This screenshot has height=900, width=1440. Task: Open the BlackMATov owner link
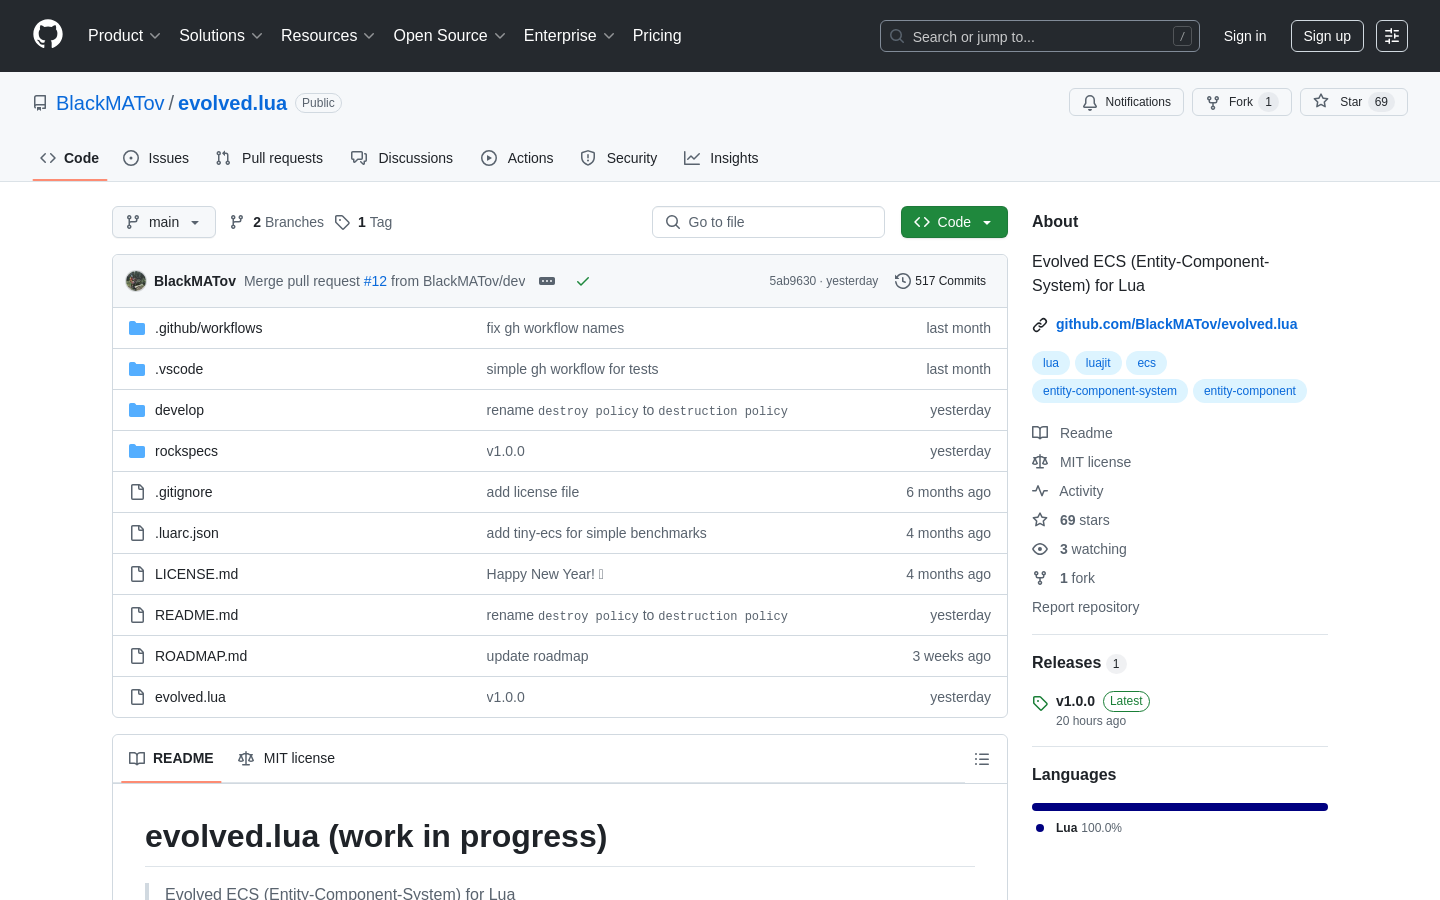[x=110, y=103]
